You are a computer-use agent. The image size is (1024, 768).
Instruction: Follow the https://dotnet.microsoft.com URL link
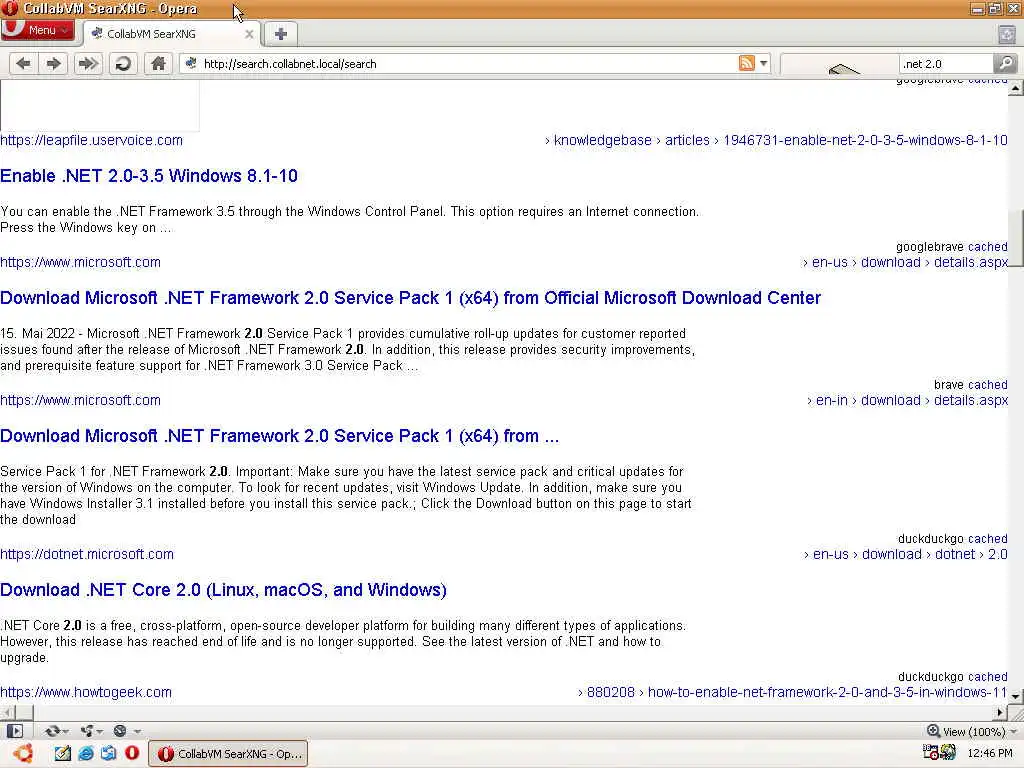click(87, 554)
